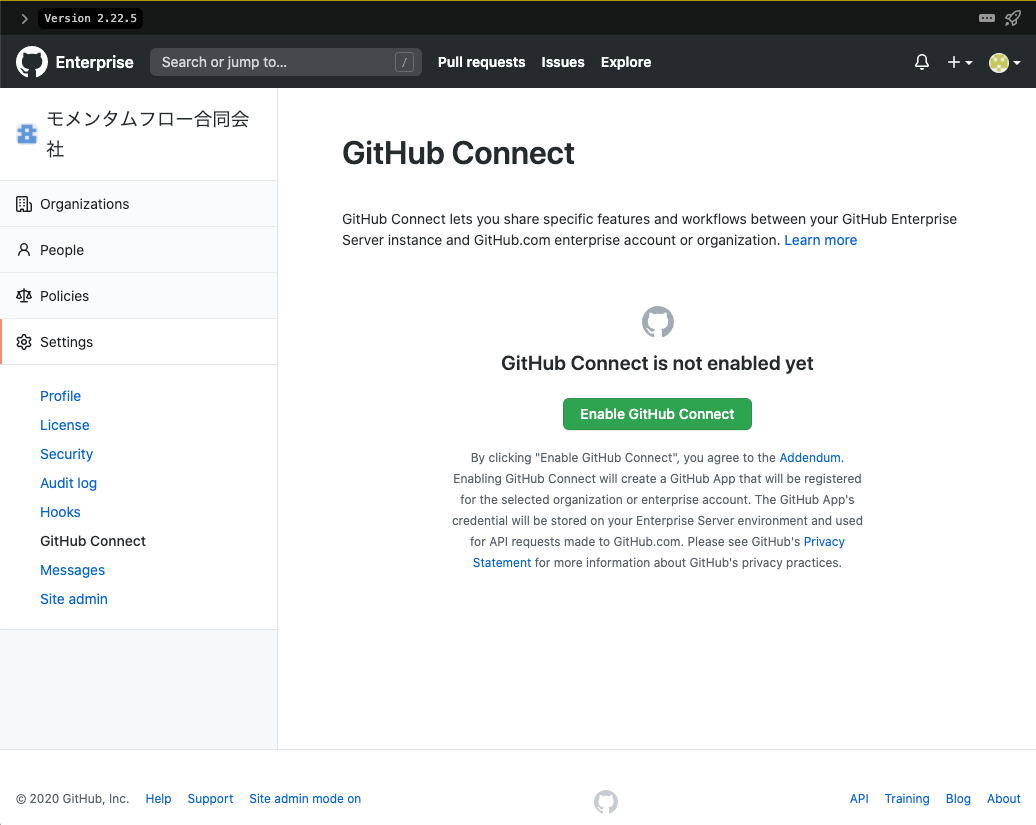Open the footer API link
1036x825 pixels.
(859, 799)
